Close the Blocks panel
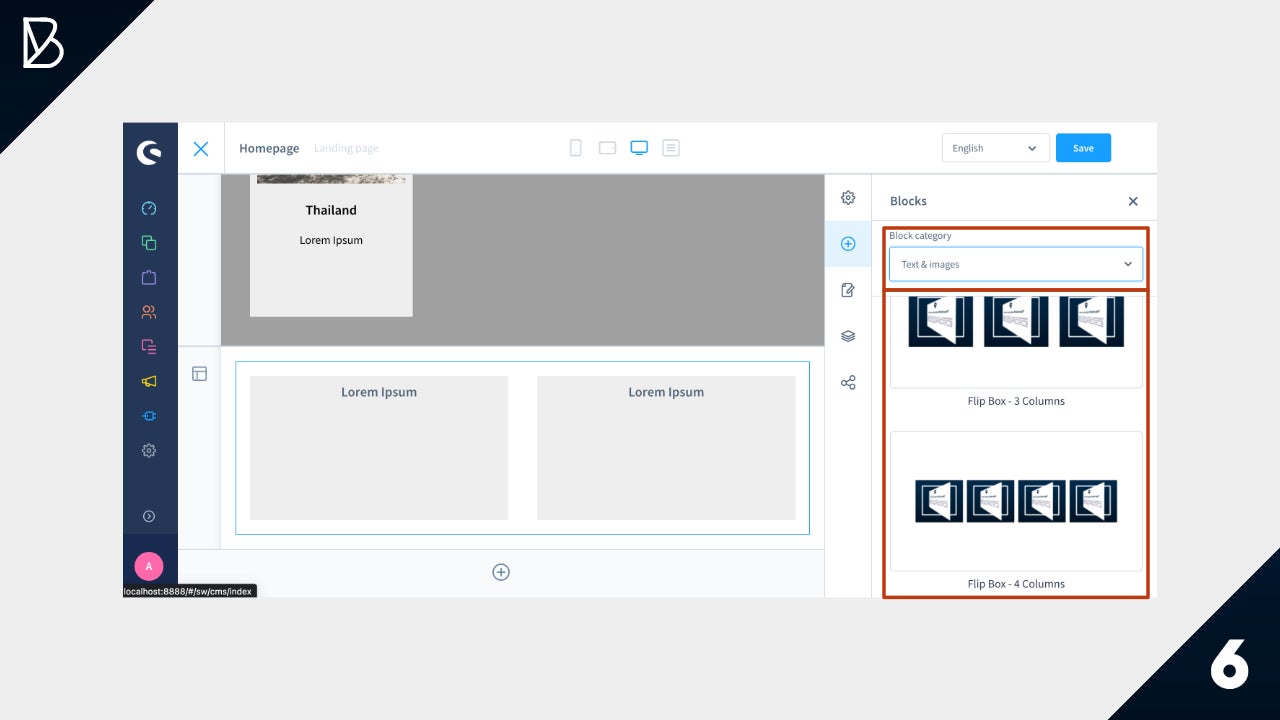1280x720 pixels. click(x=1133, y=201)
